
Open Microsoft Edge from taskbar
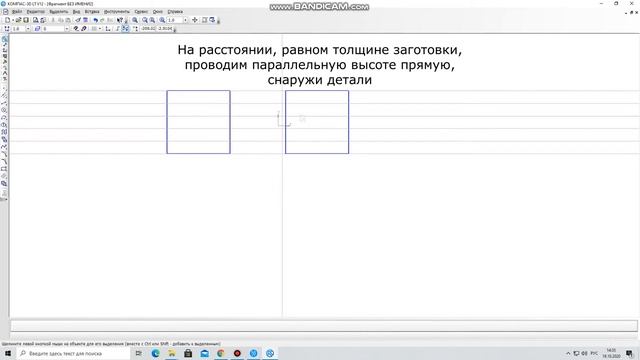pyautogui.click(x=156, y=353)
